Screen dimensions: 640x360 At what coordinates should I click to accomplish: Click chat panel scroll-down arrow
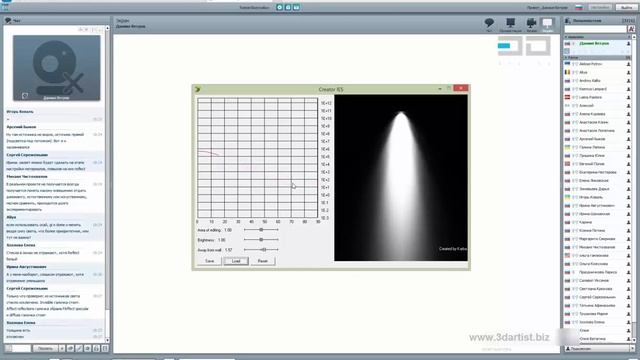(x=107, y=340)
